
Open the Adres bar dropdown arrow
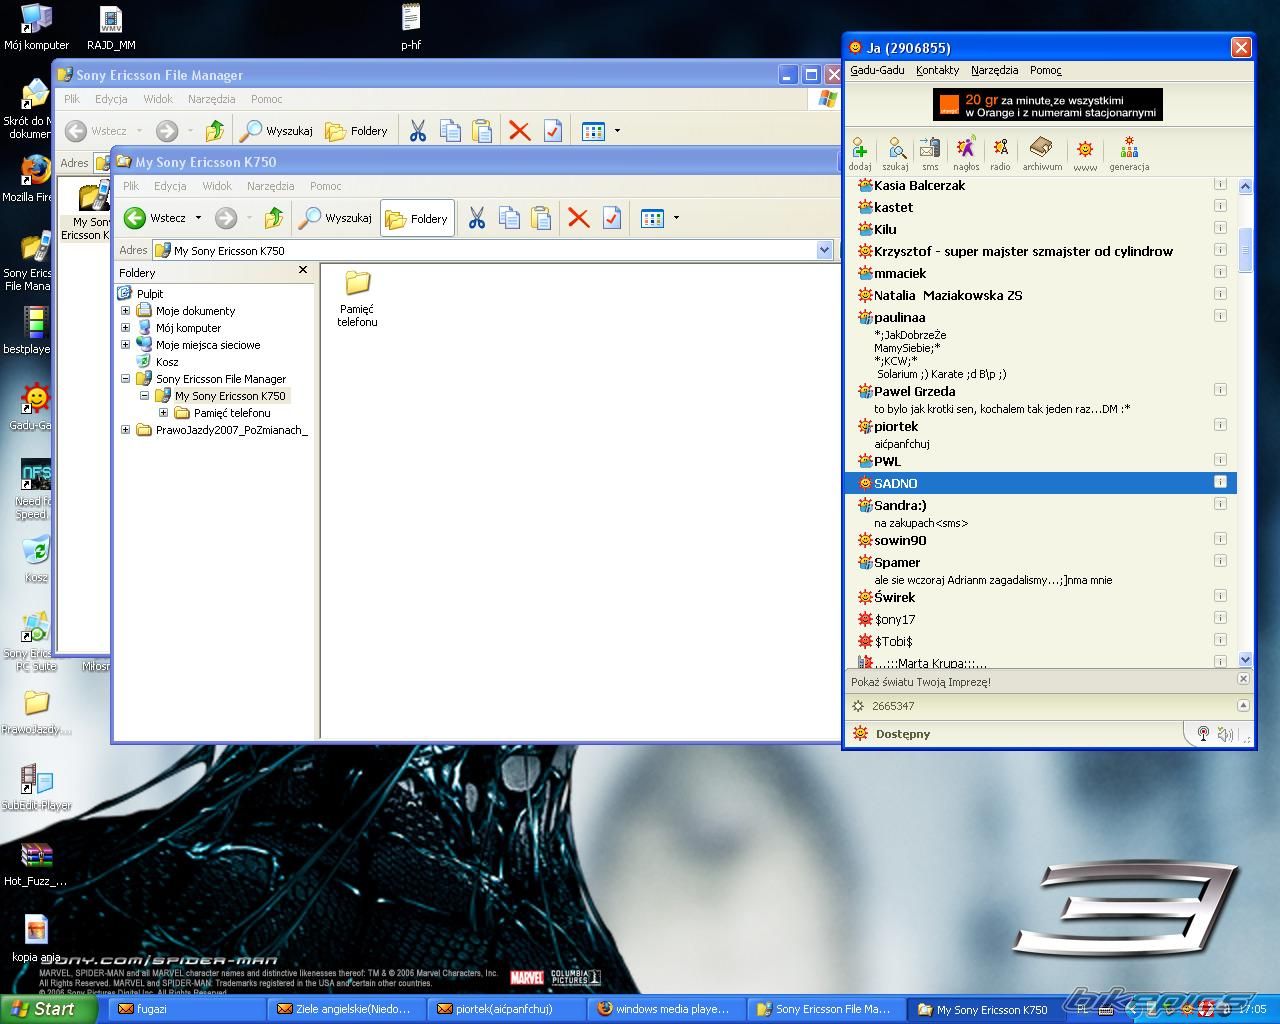pos(824,250)
